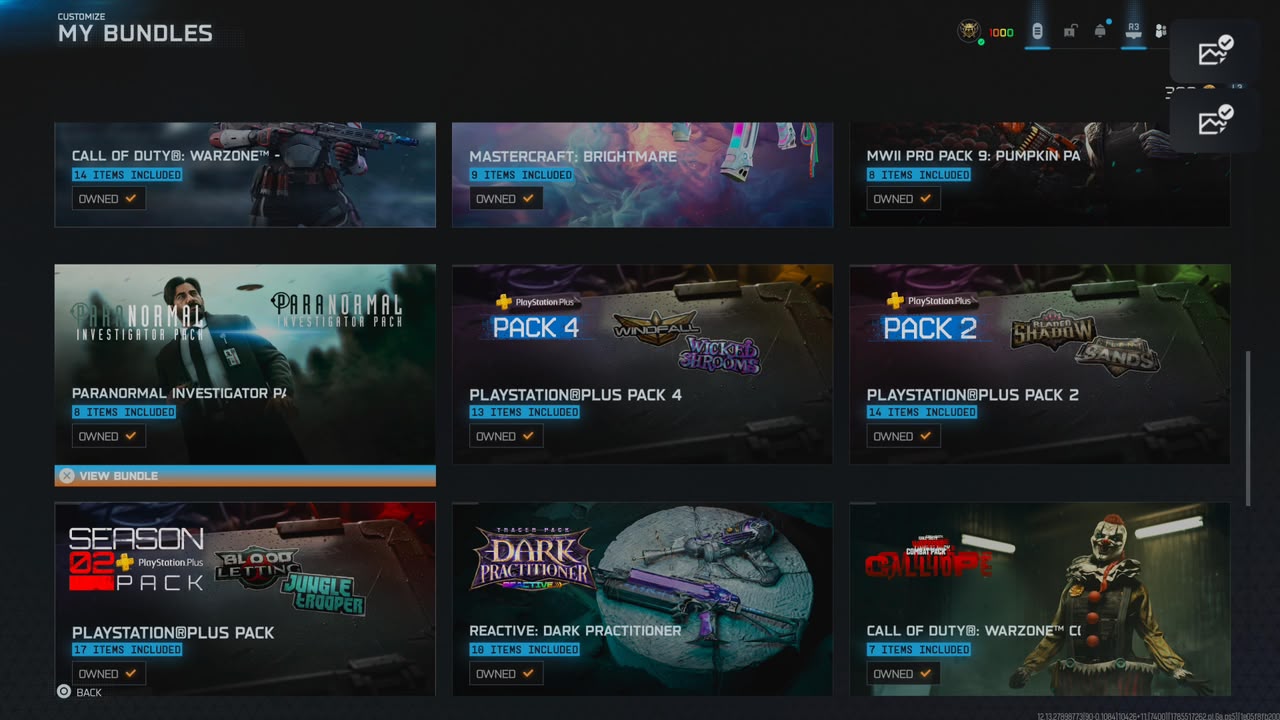
Task: Click the Bladed Shadow emblem on Pack 2
Action: click(x=1053, y=332)
